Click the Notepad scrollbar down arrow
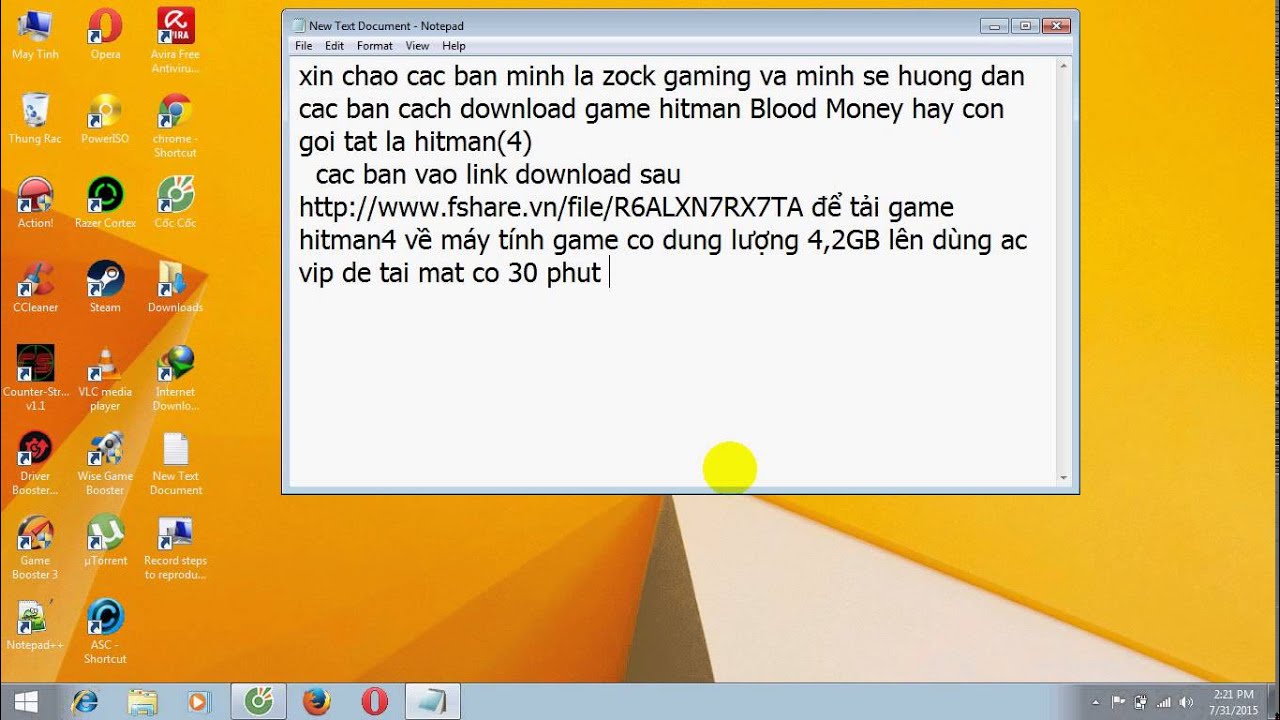Screen dimensions: 1280x720 click(x=1063, y=478)
